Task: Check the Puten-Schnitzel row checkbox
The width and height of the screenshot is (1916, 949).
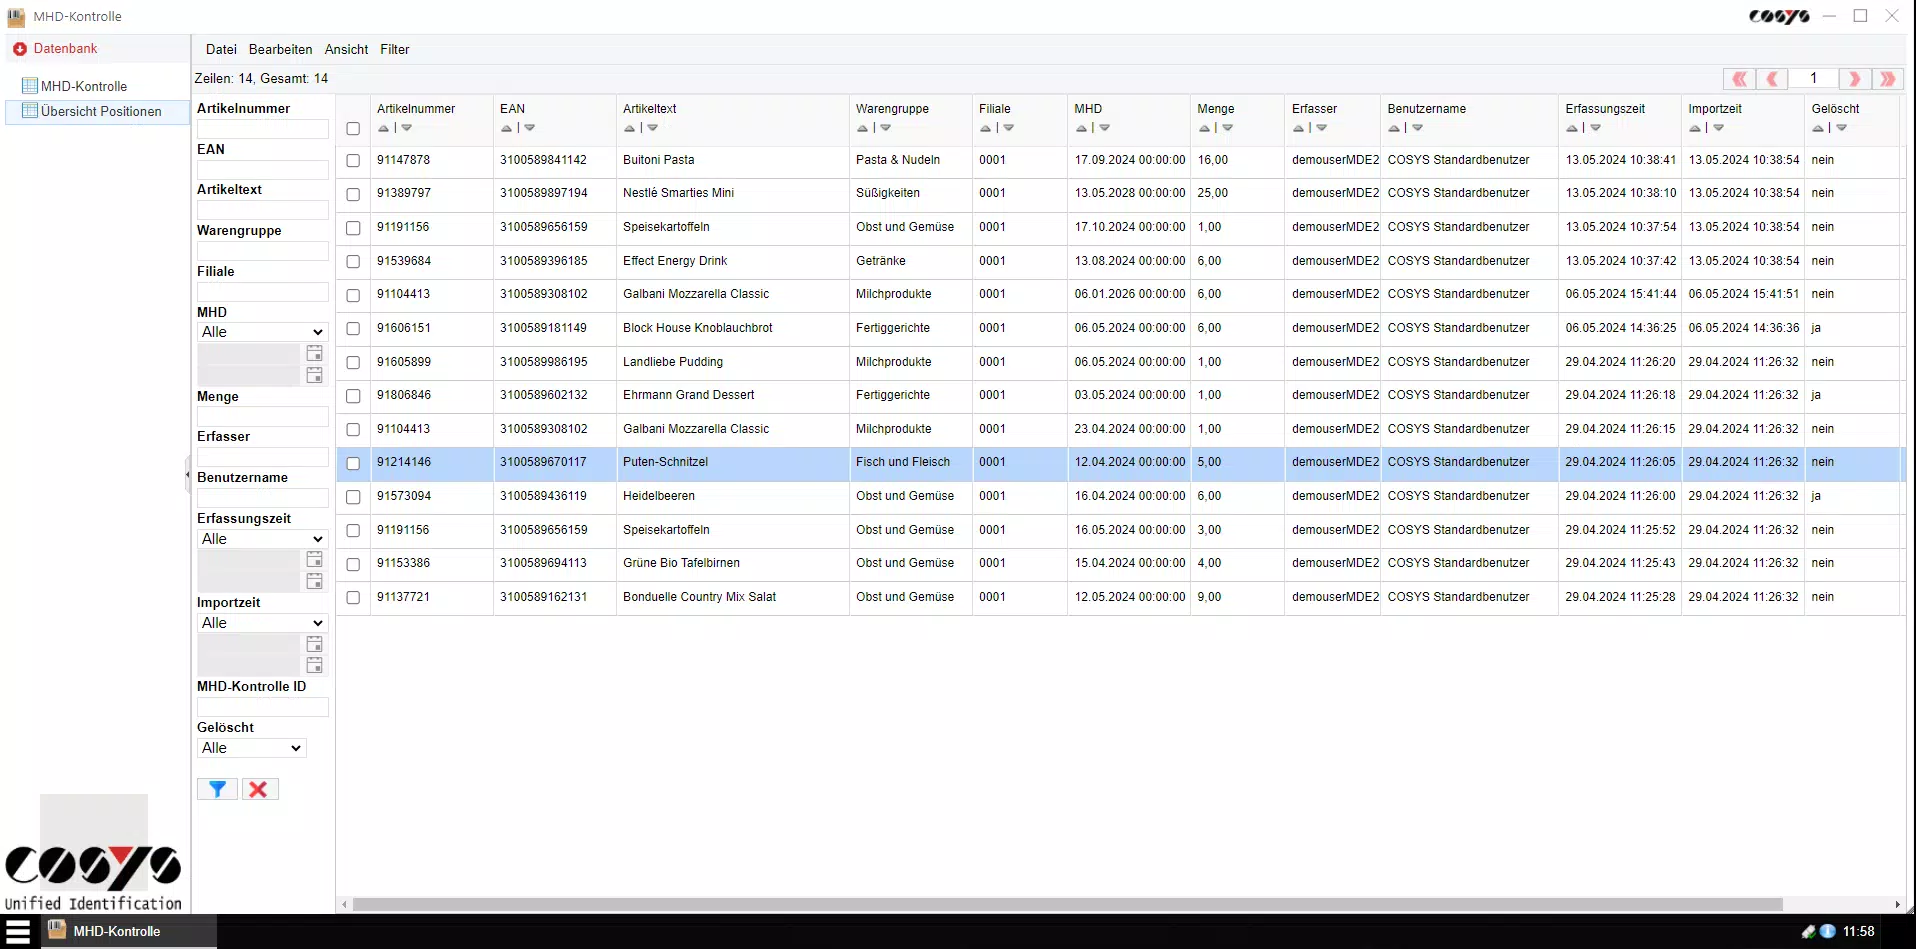Action: click(353, 463)
